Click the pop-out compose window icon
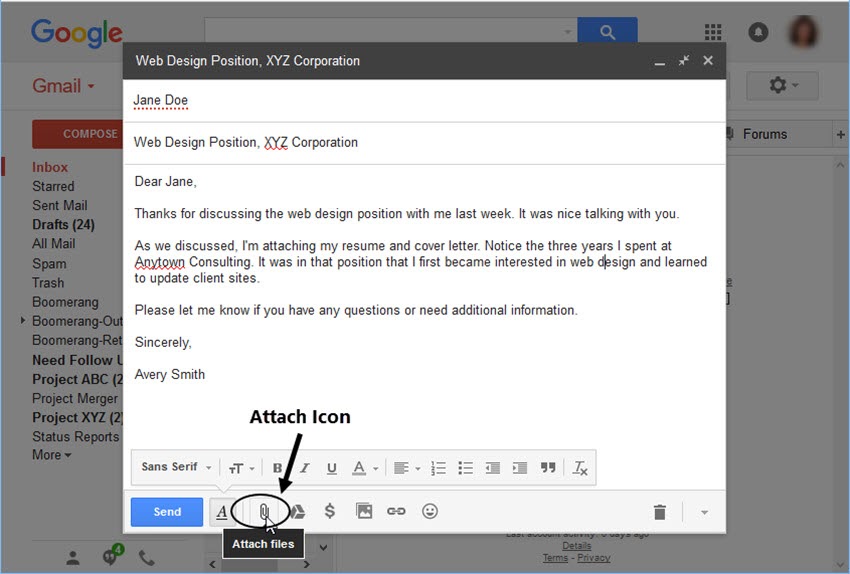Viewport: 850px width, 574px height. pyautogui.click(x=684, y=61)
